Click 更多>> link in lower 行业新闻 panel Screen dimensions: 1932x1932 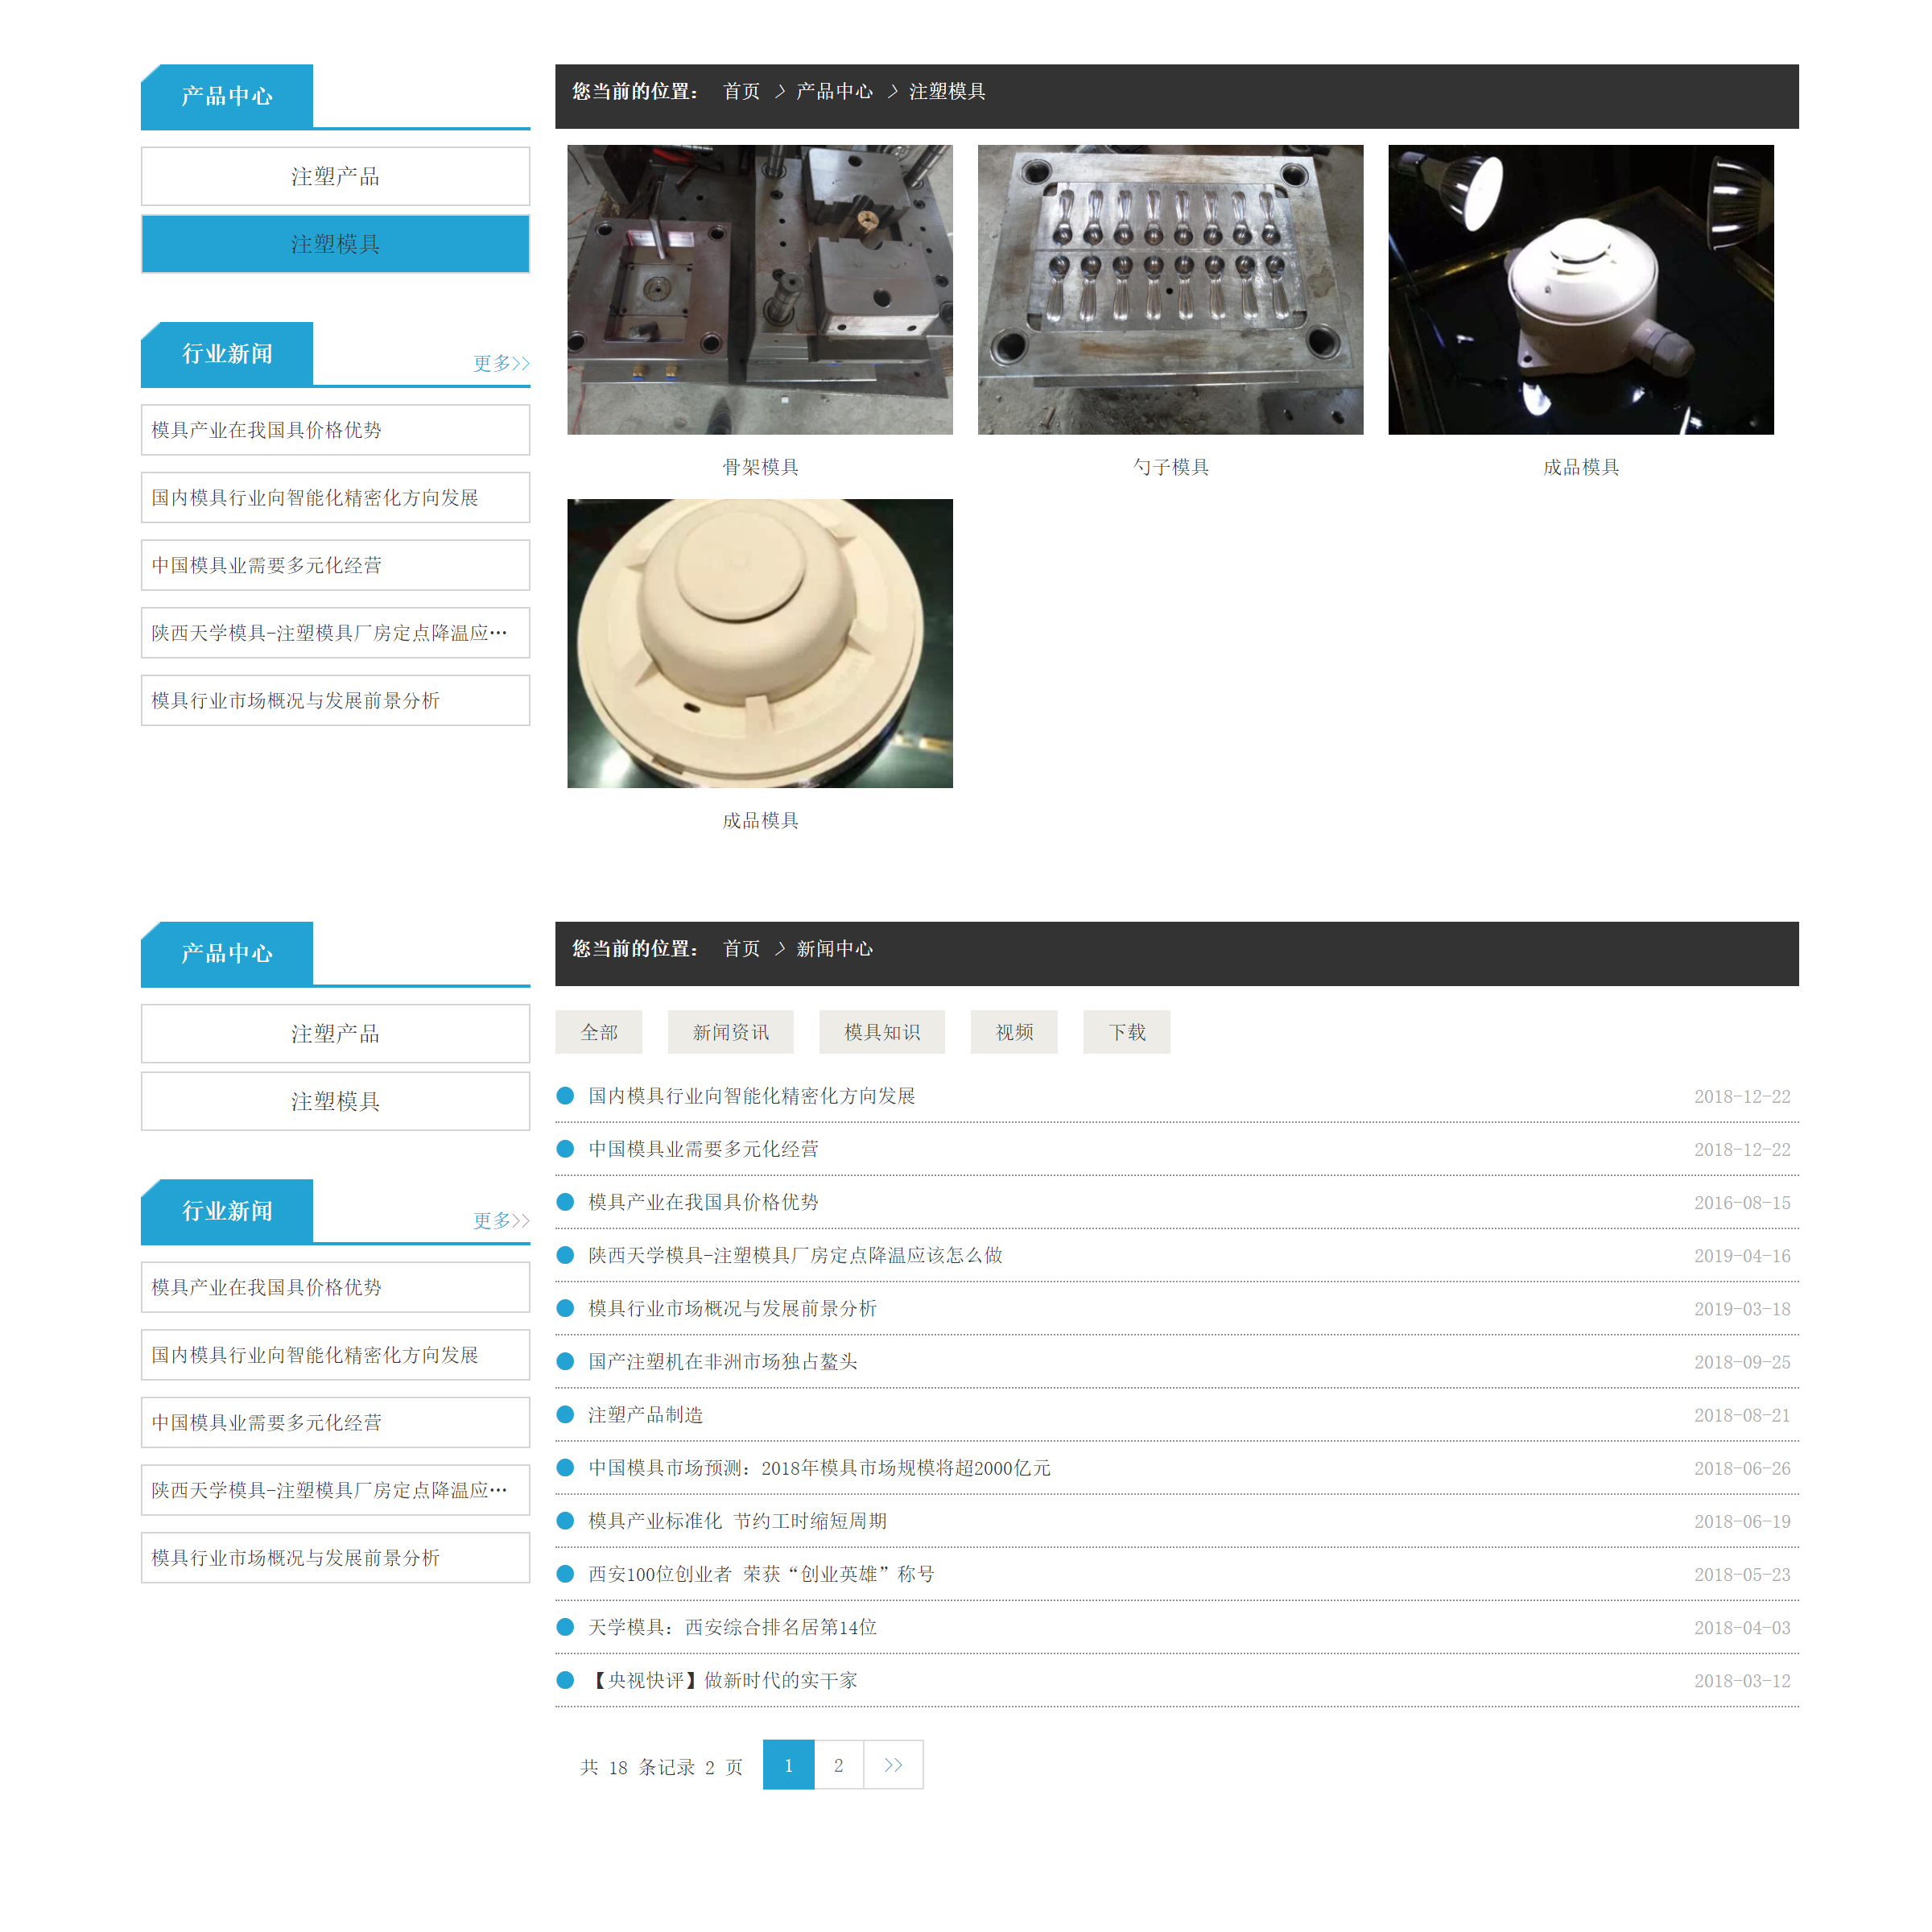[501, 1220]
